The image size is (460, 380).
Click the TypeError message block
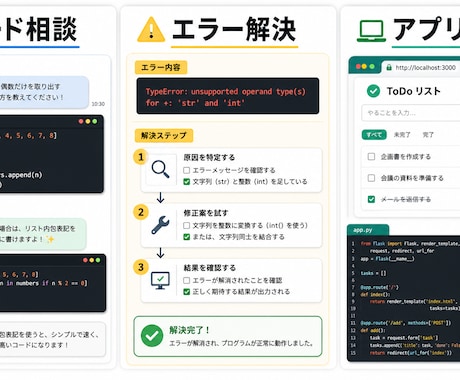coord(228,96)
